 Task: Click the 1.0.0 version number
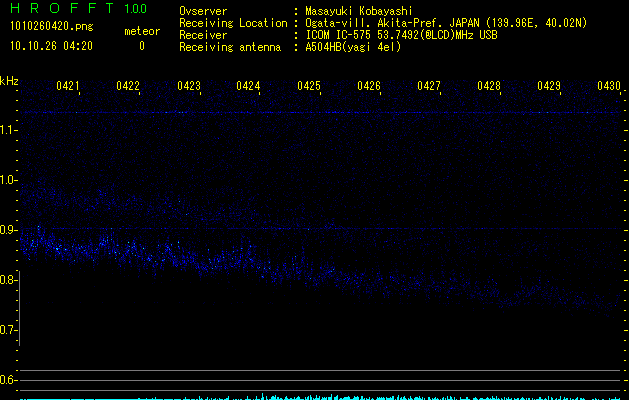pyautogui.click(x=134, y=10)
